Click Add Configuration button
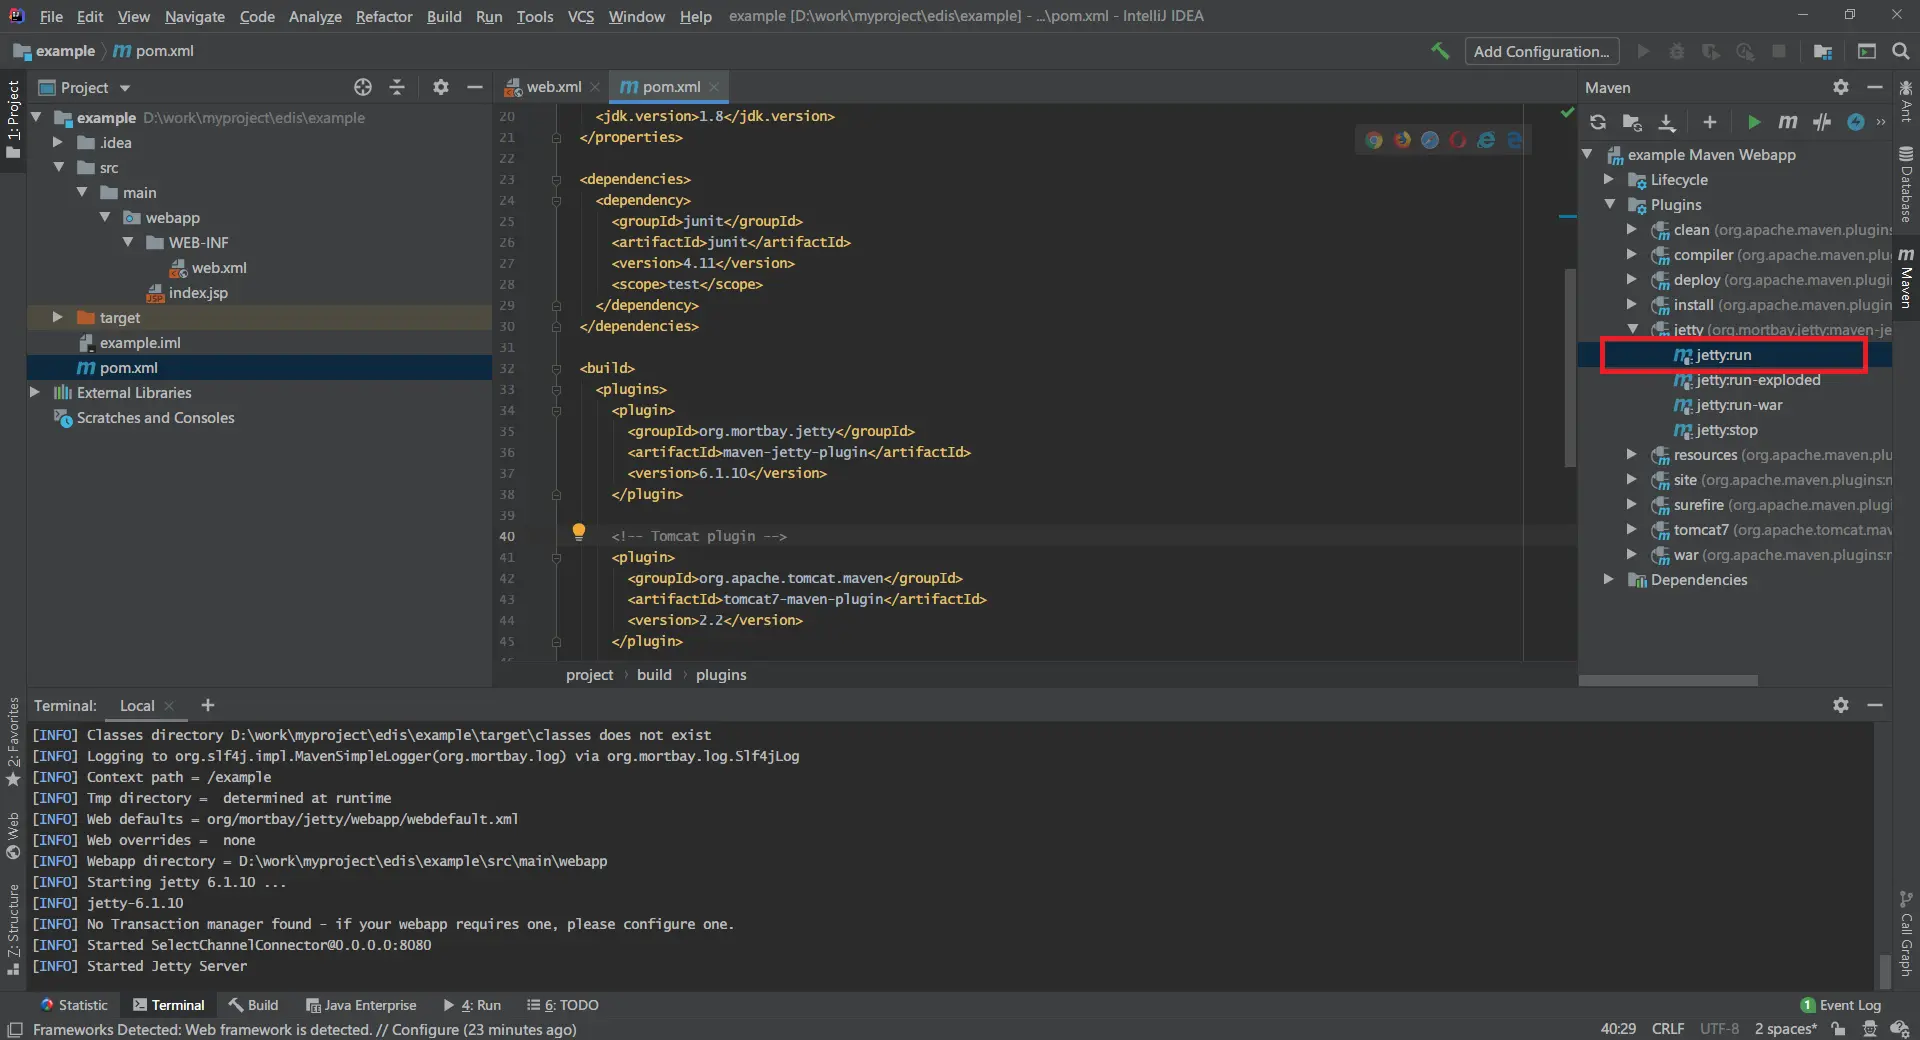This screenshot has height=1040, width=1920. click(x=1540, y=51)
